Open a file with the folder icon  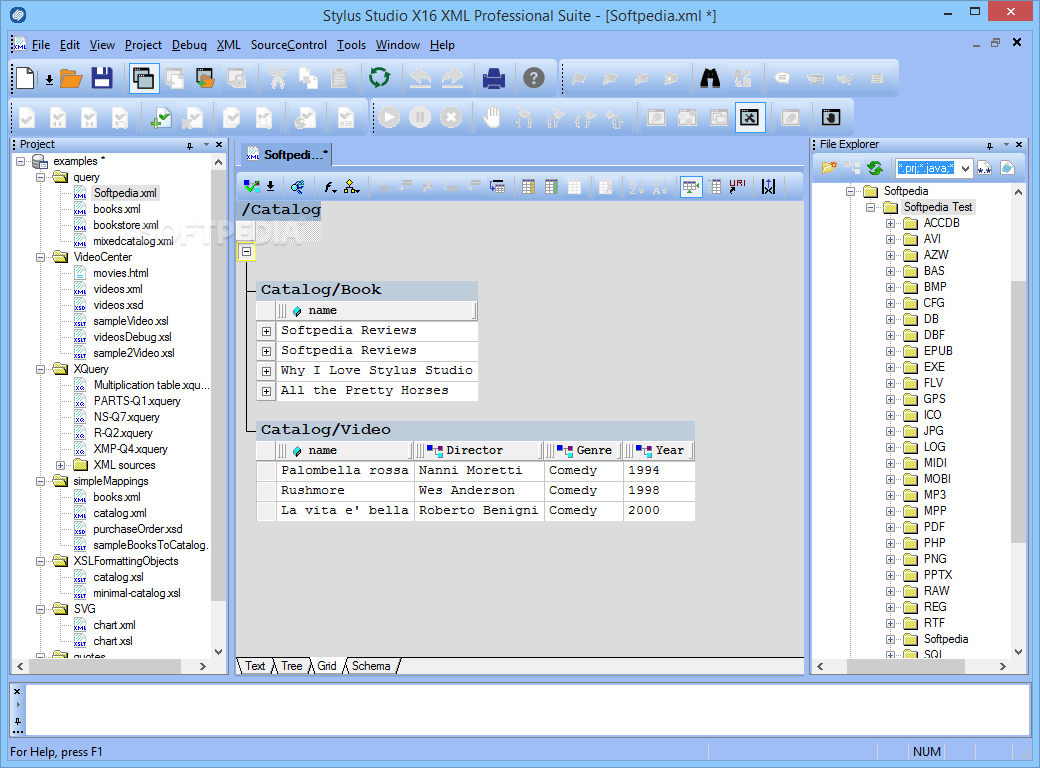(71, 79)
